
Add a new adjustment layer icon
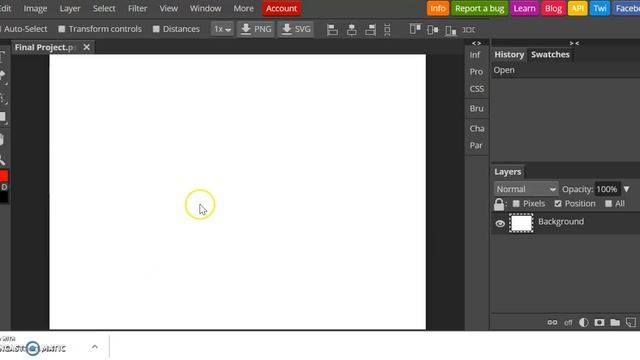pos(584,322)
